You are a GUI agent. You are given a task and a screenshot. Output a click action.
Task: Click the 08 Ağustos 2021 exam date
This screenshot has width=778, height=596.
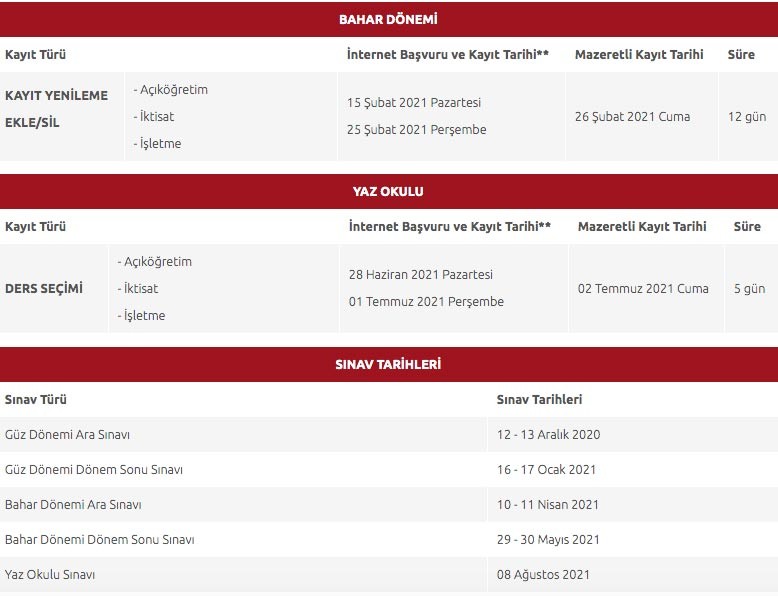pos(543,575)
